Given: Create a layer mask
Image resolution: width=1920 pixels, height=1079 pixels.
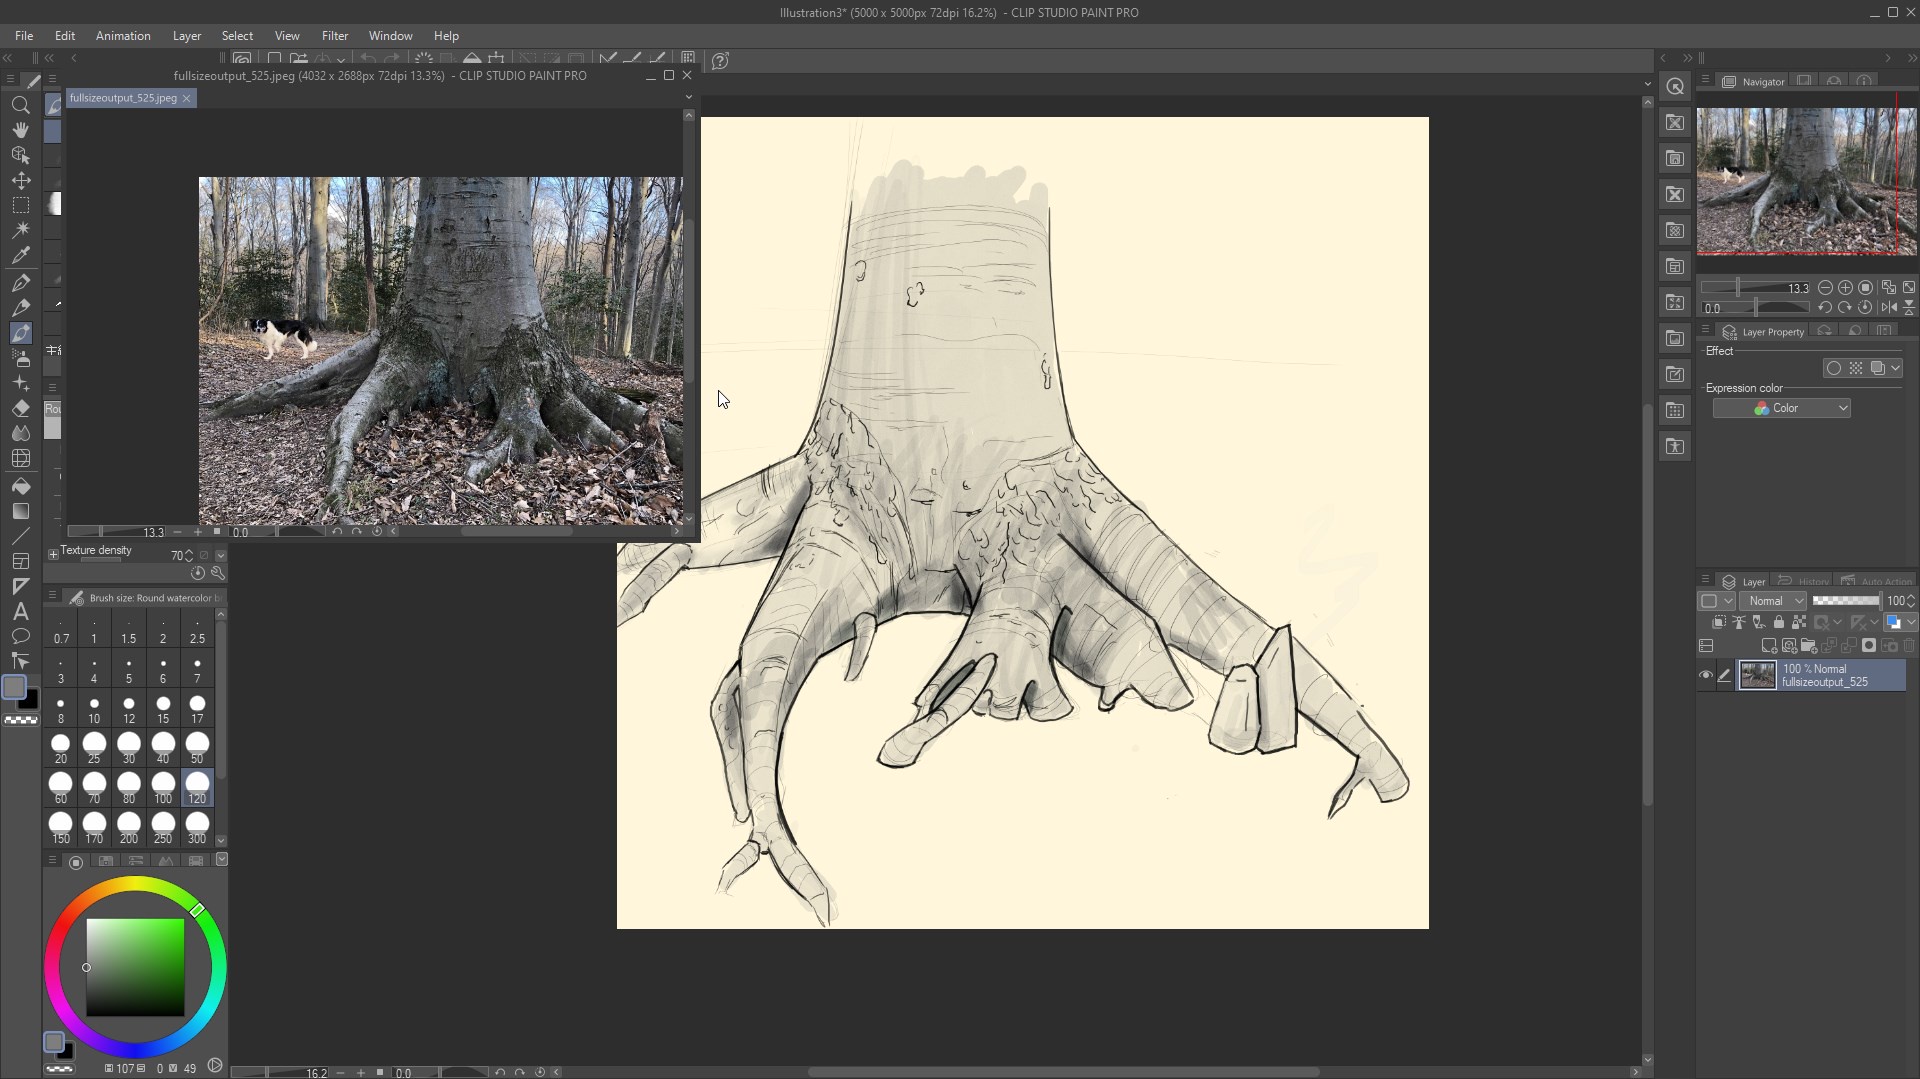Looking at the screenshot, I should tap(1868, 646).
